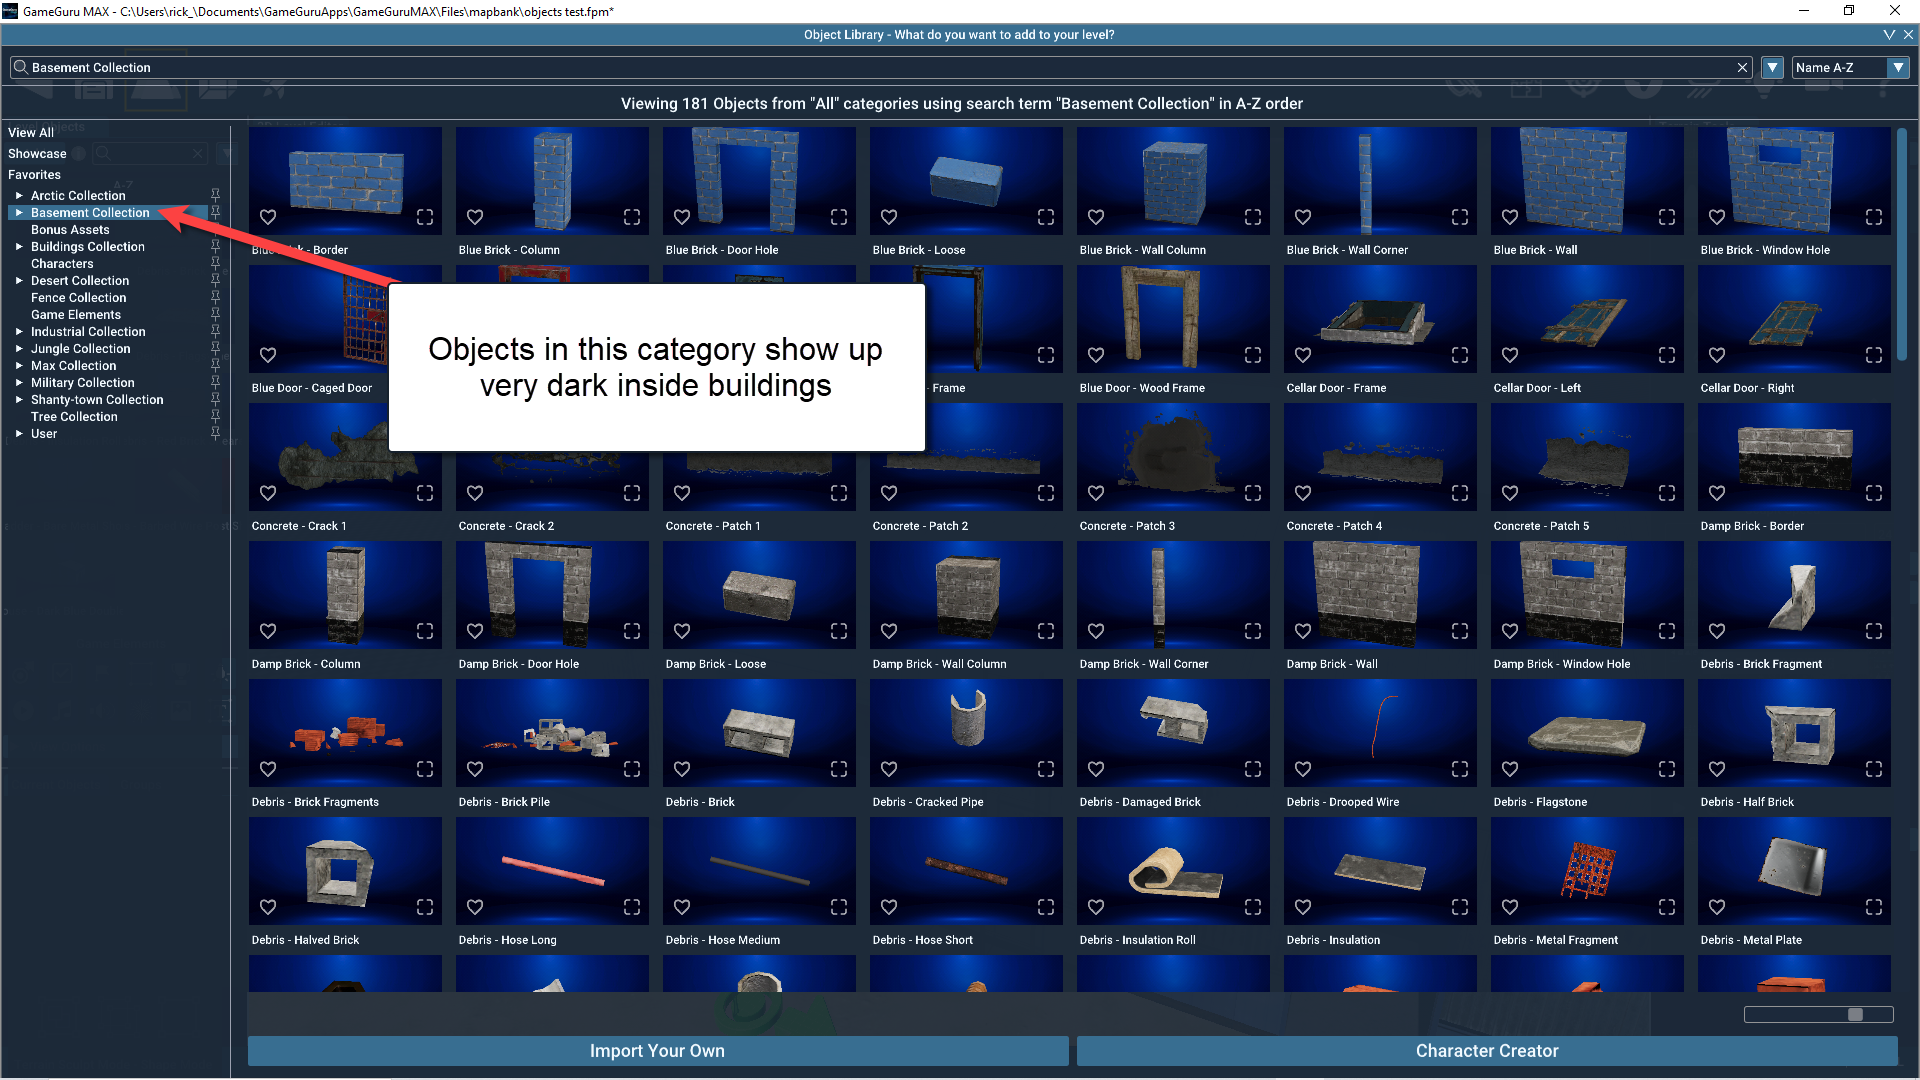Viewport: 1920px width, 1080px height.
Task: Pin the Military Collection to favorites
Action: click(215, 382)
